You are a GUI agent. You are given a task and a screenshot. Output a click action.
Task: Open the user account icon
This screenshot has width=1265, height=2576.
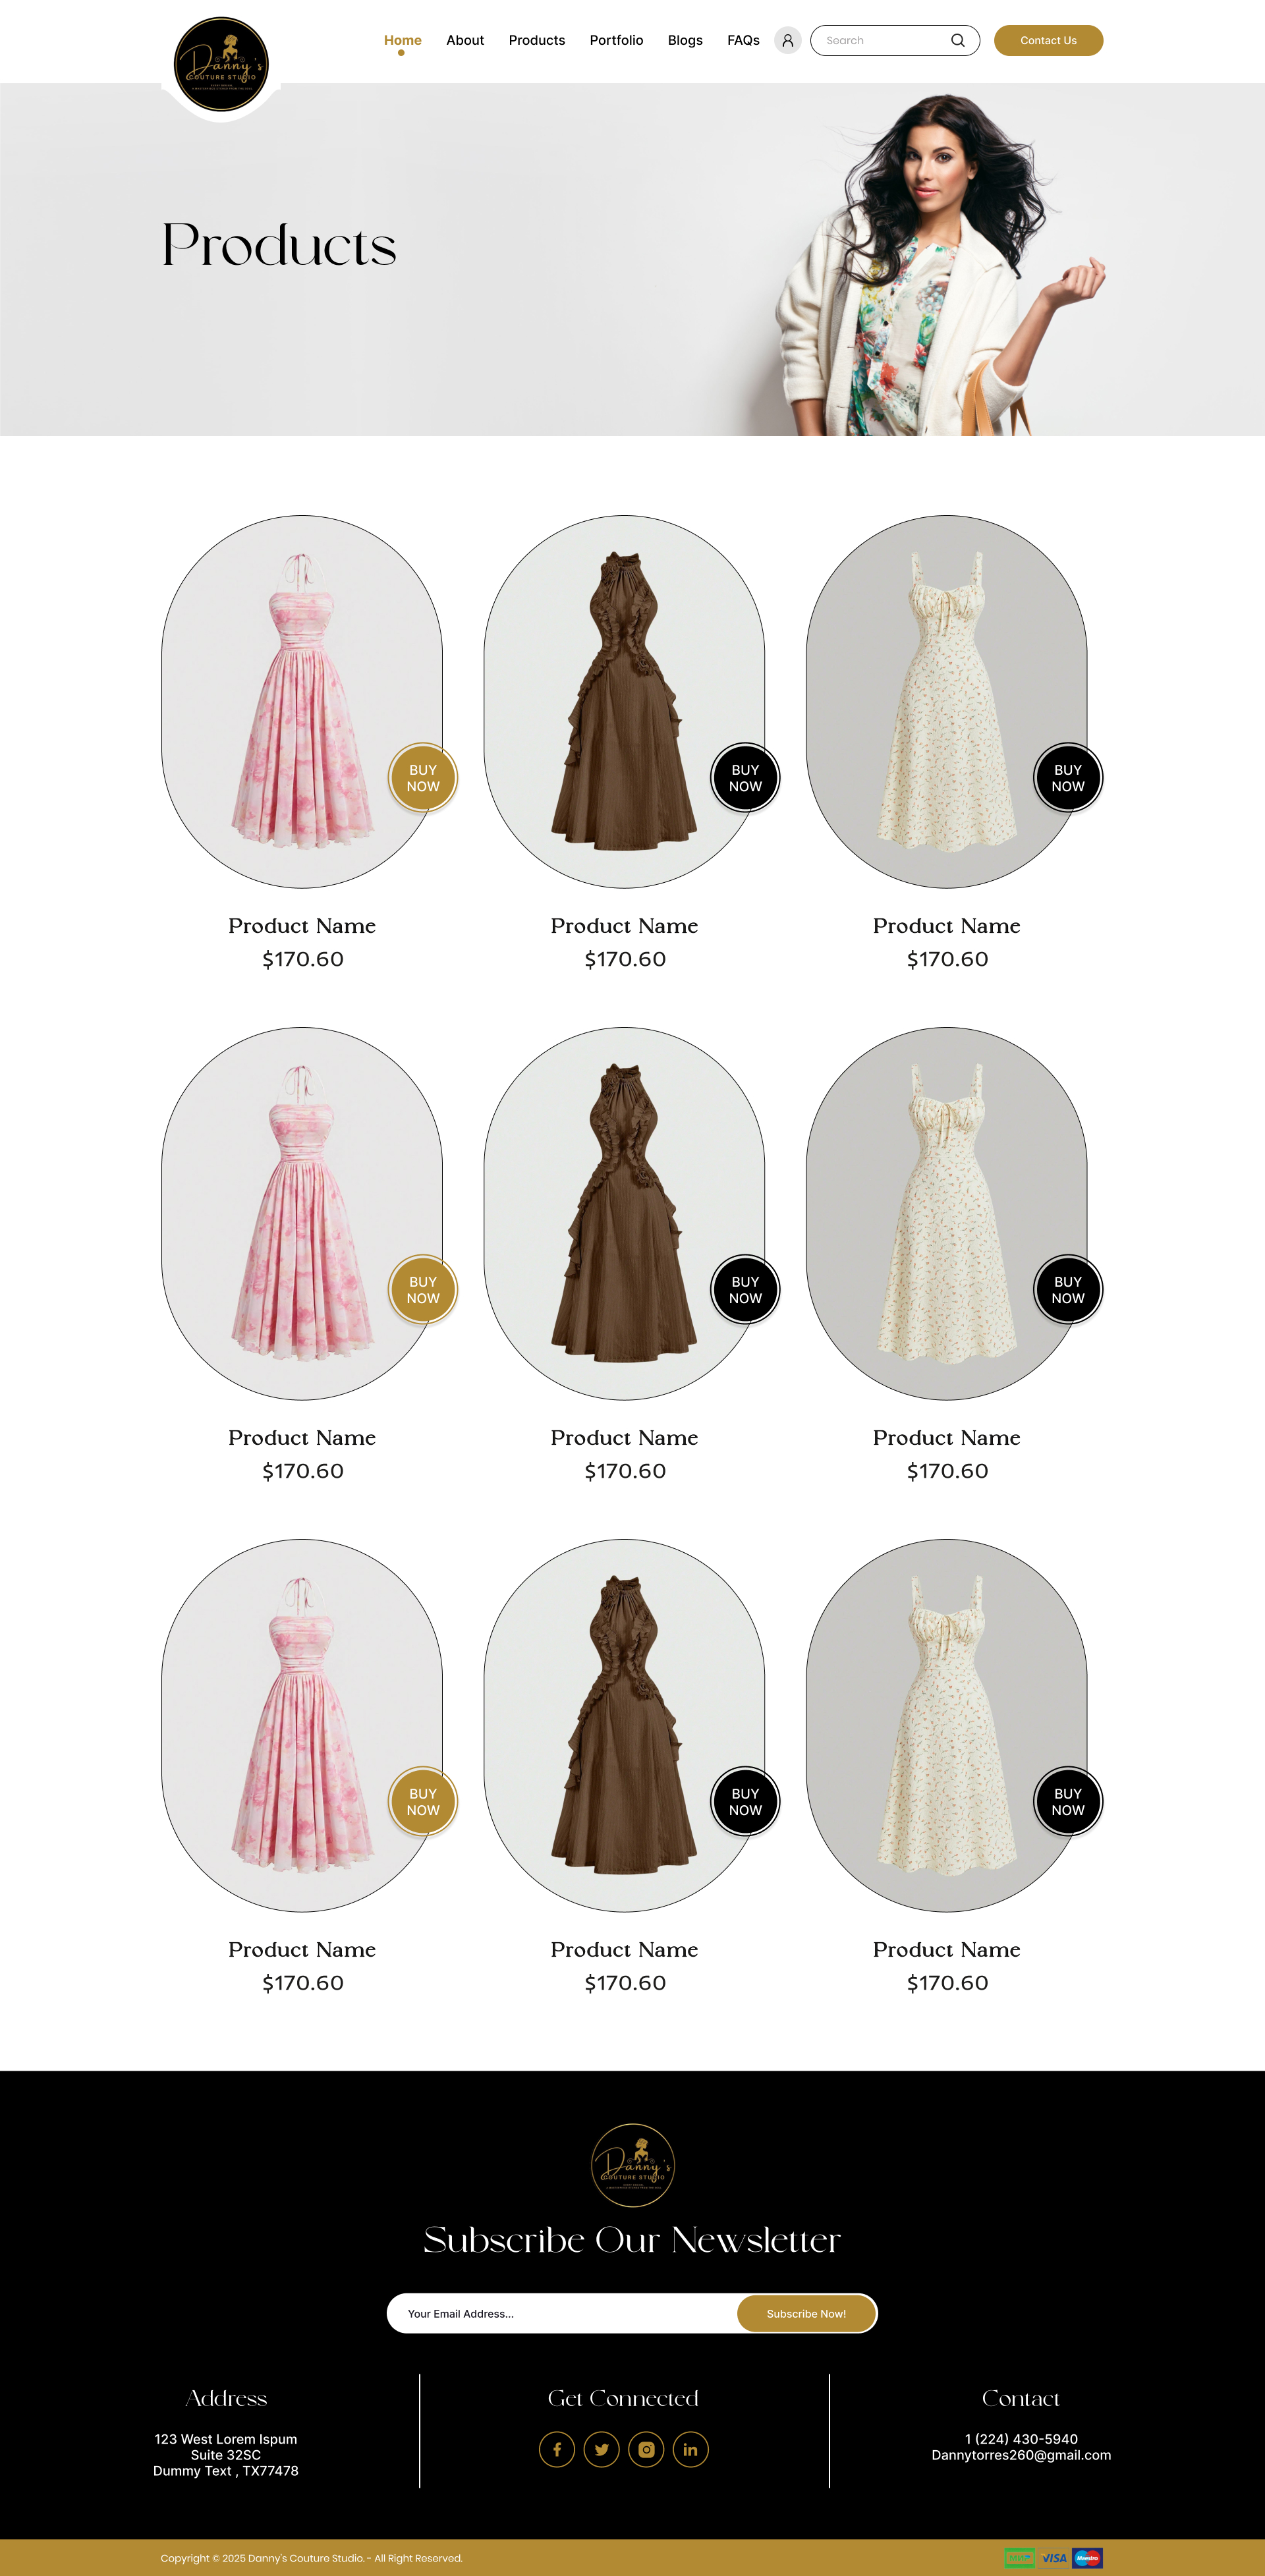[787, 41]
